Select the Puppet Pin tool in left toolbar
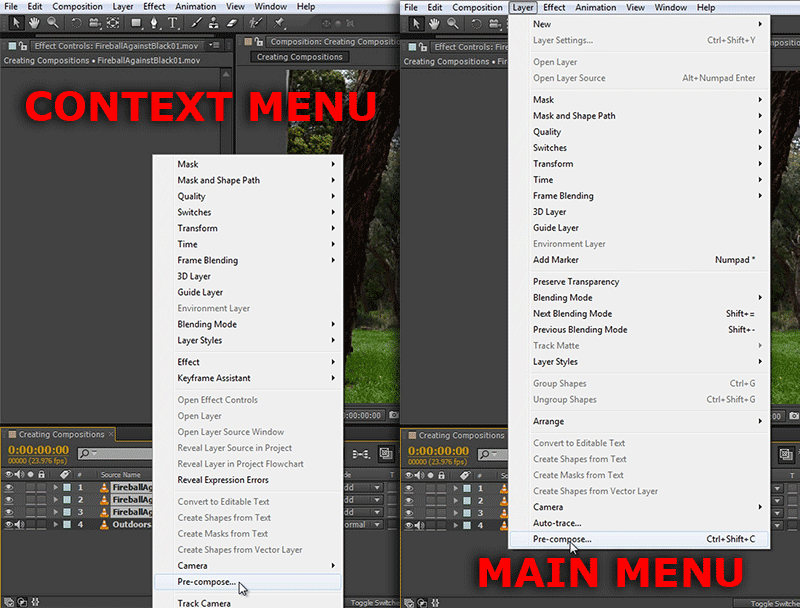The height and width of the screenshot is (608, 800). pyautogui.click(x=279, y=23)
